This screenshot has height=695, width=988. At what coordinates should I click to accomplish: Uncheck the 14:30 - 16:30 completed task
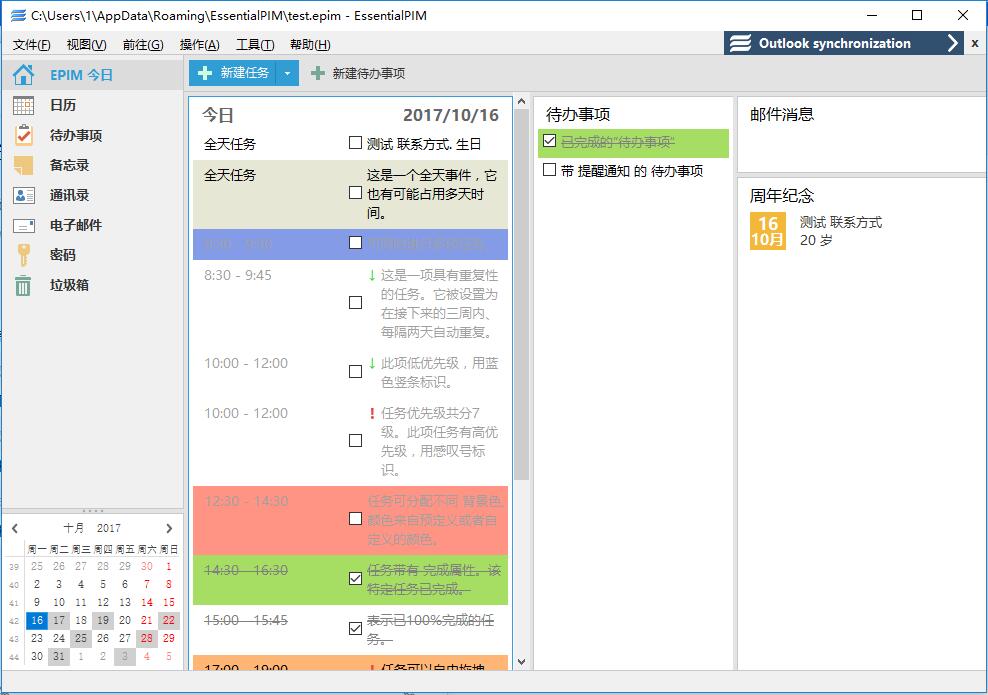[355, 578]
